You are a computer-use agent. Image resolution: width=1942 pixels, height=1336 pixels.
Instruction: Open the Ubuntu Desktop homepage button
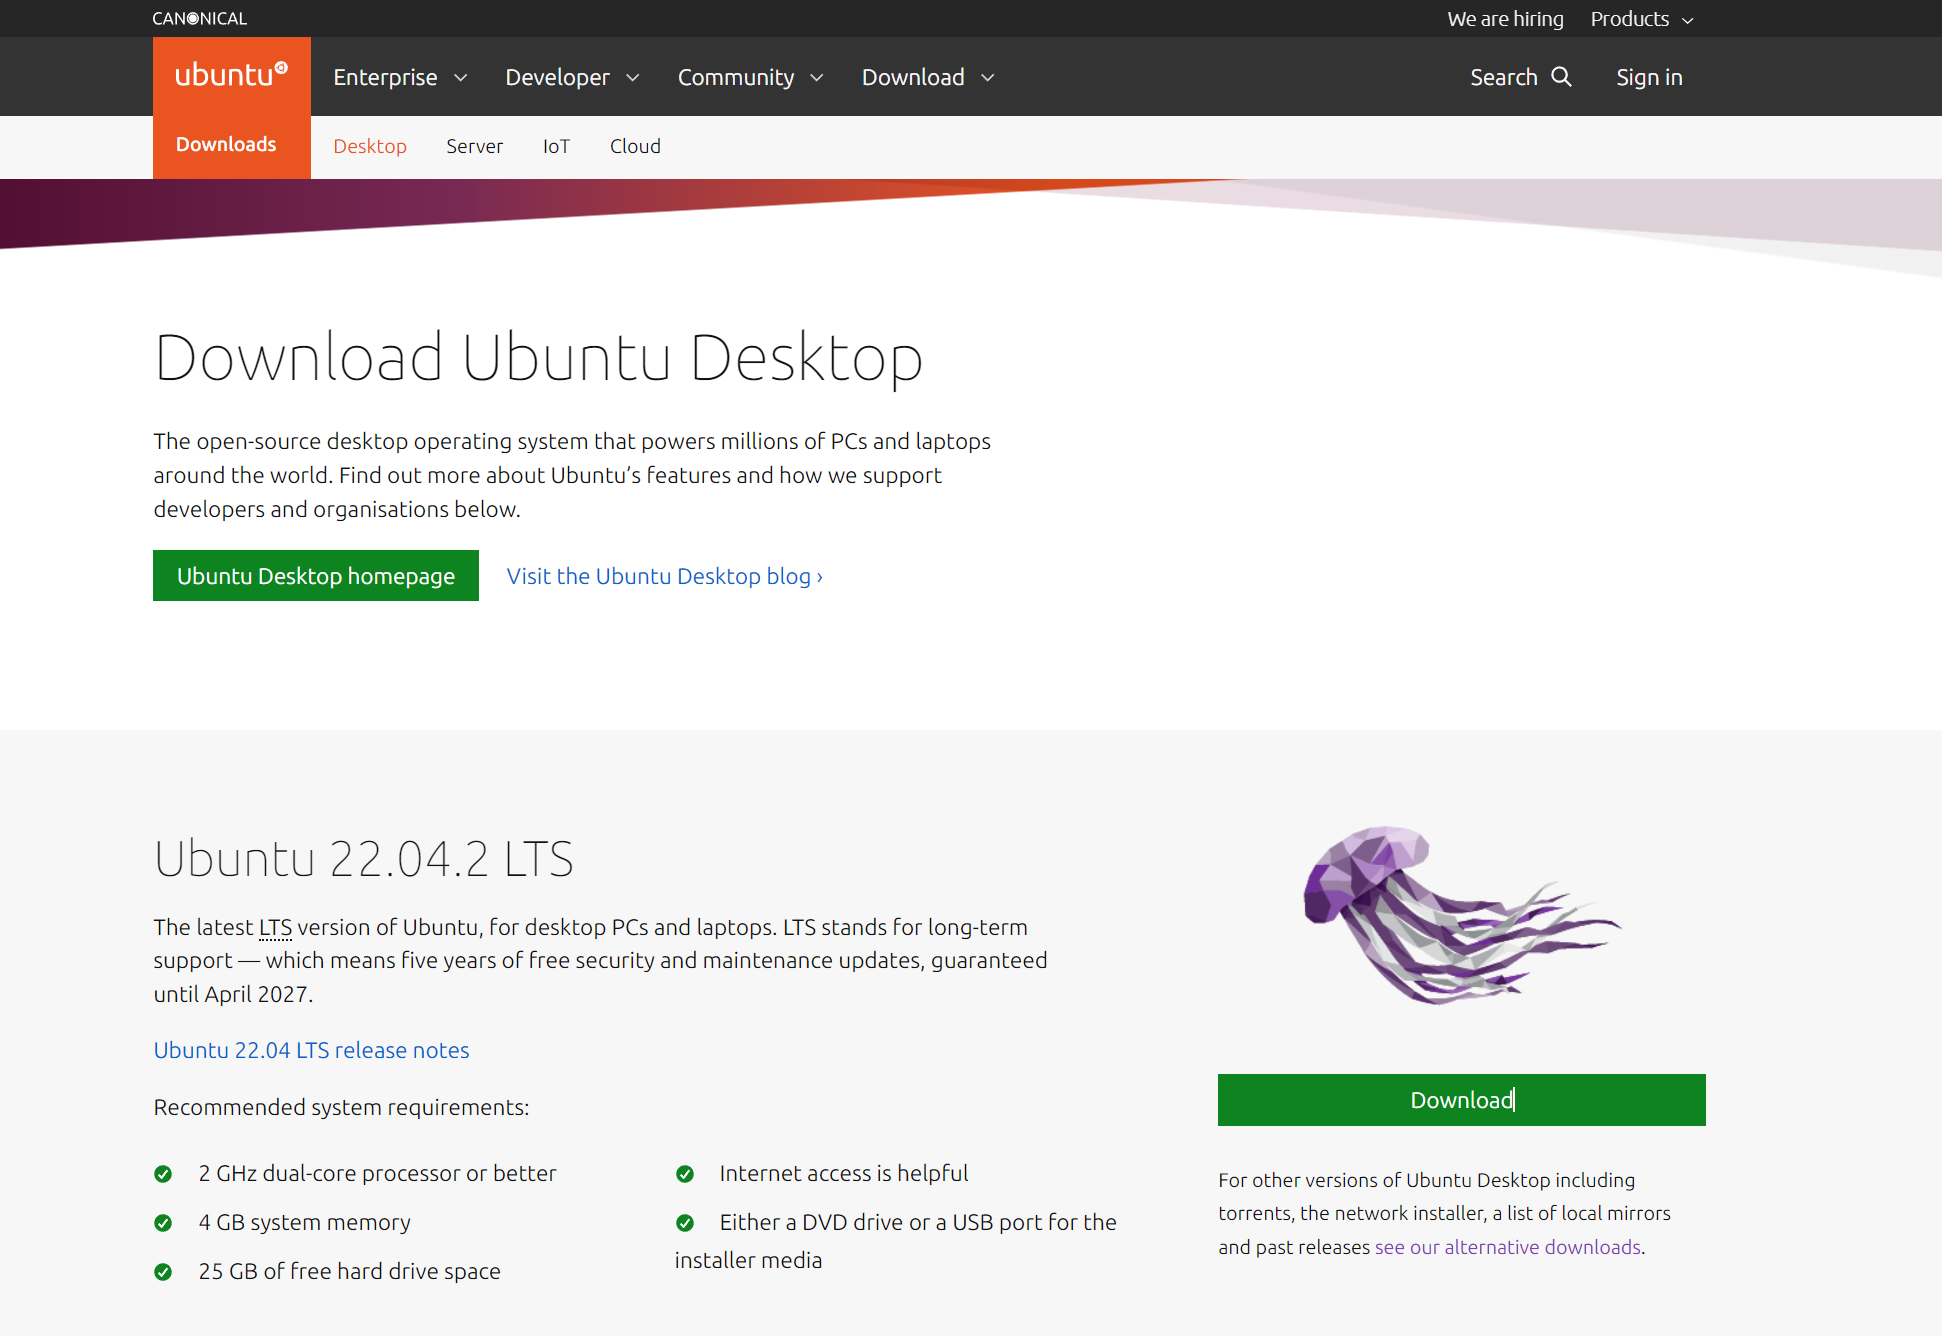pyautogui.click(x=316, y=576)
